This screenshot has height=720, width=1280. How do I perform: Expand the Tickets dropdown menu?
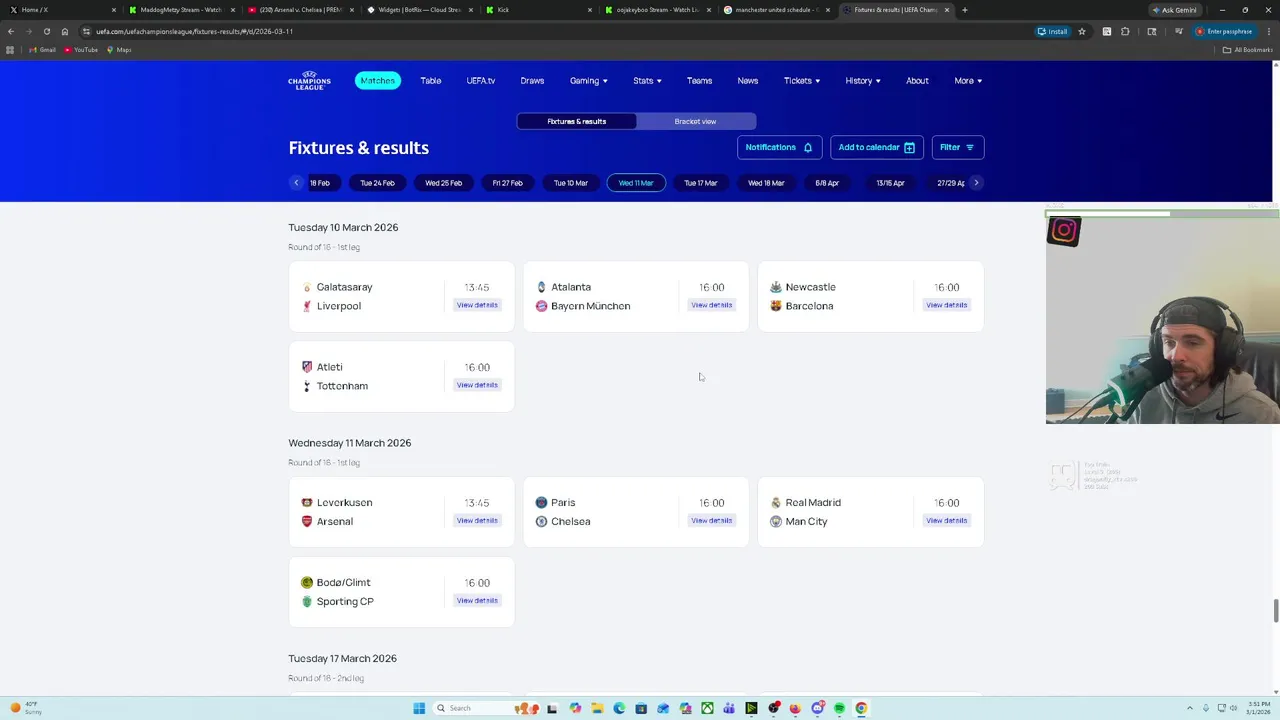802,81
